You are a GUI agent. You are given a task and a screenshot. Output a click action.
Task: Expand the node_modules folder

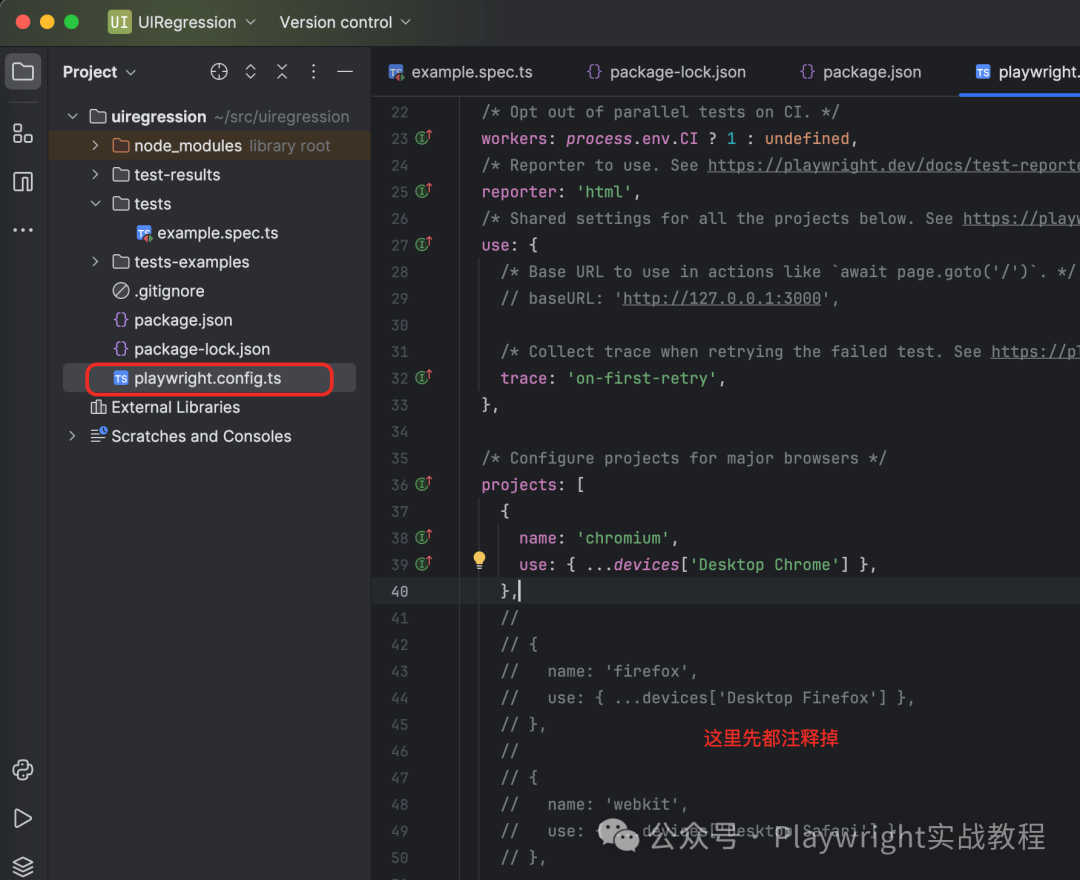[x=95, y=146]
